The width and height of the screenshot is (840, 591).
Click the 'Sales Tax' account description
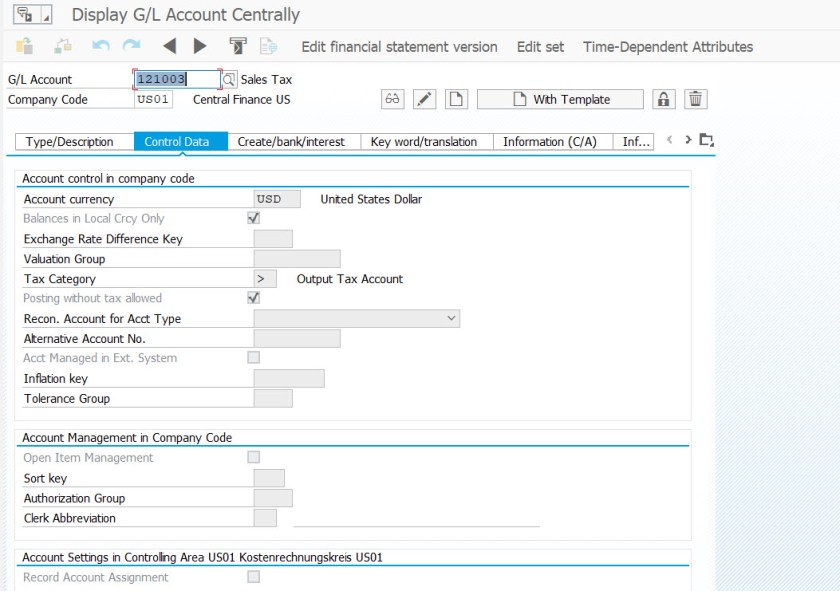click(266, 79)
